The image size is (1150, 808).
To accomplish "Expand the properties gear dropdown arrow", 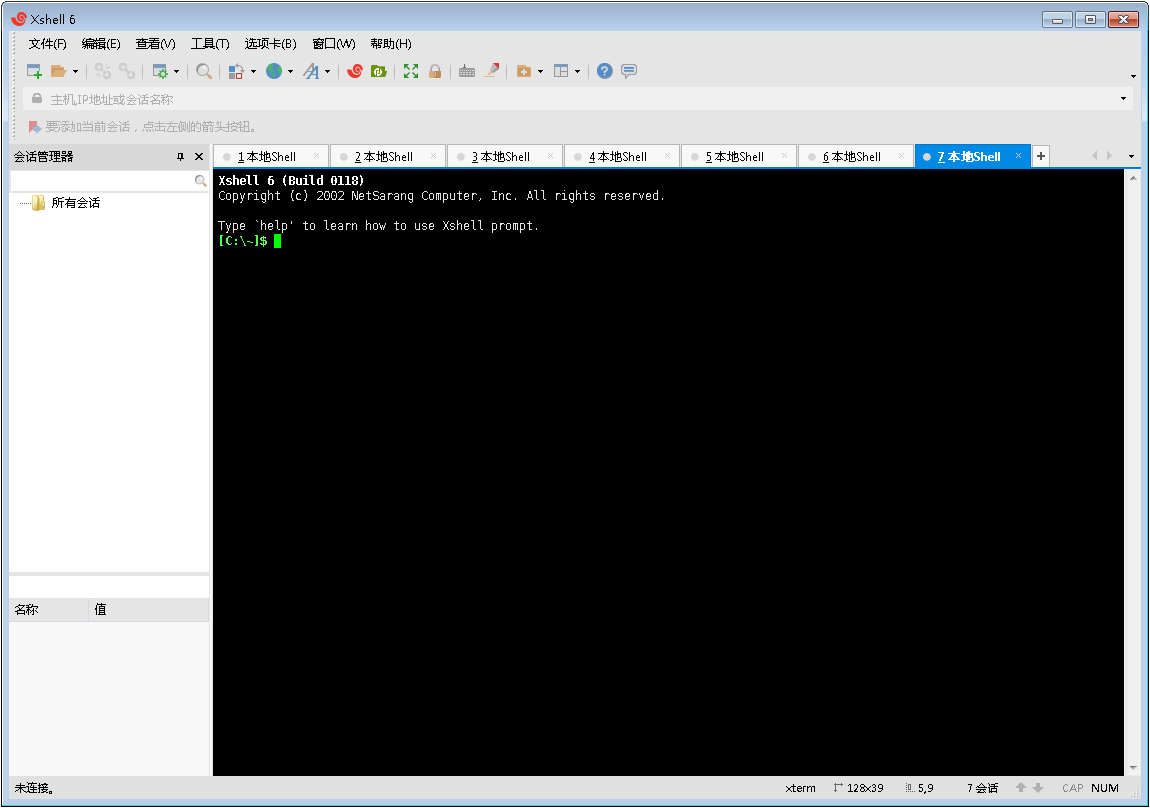I will coord(176,72).
